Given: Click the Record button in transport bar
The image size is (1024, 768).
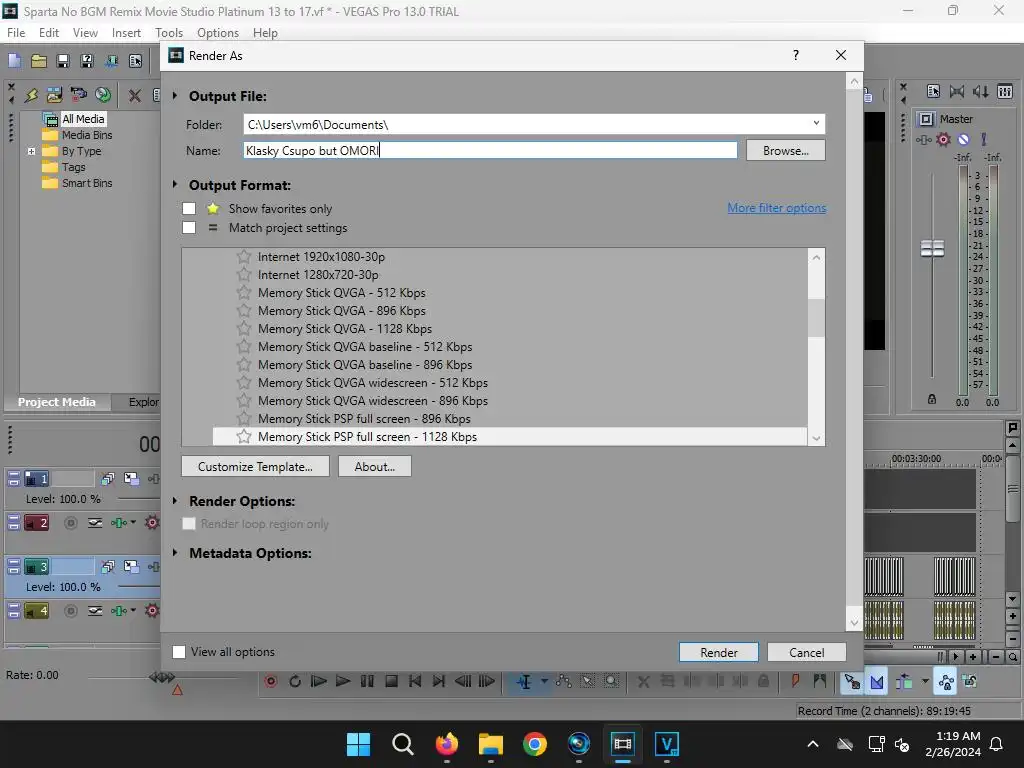Looking at the screenshot, I should tap(270, 681).
